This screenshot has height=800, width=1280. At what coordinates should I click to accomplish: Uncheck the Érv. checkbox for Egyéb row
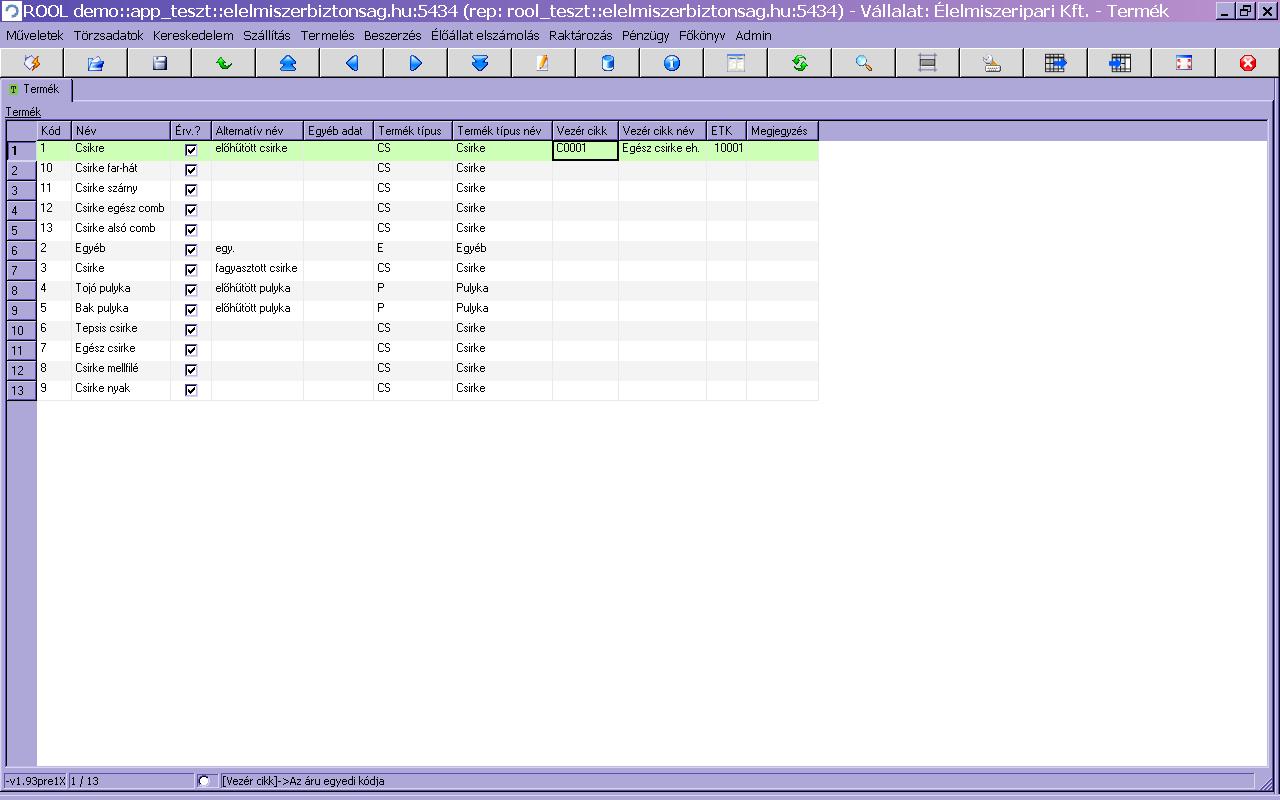point(191,250)
